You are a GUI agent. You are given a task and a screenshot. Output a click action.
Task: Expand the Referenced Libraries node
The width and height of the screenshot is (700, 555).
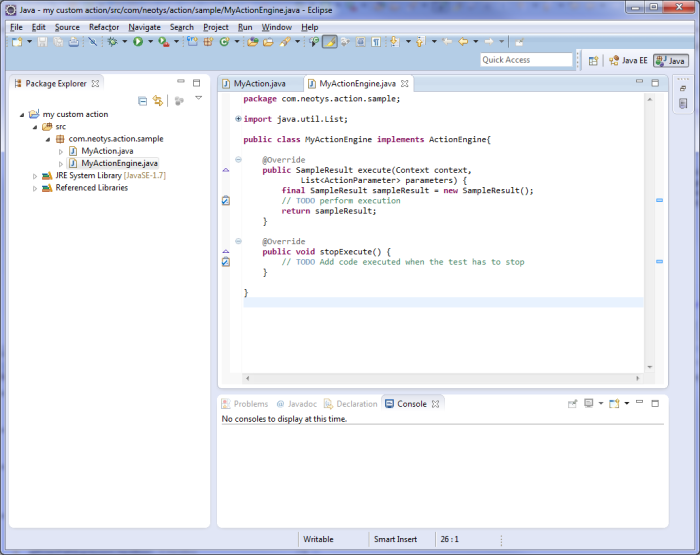(x=35, y=188)
